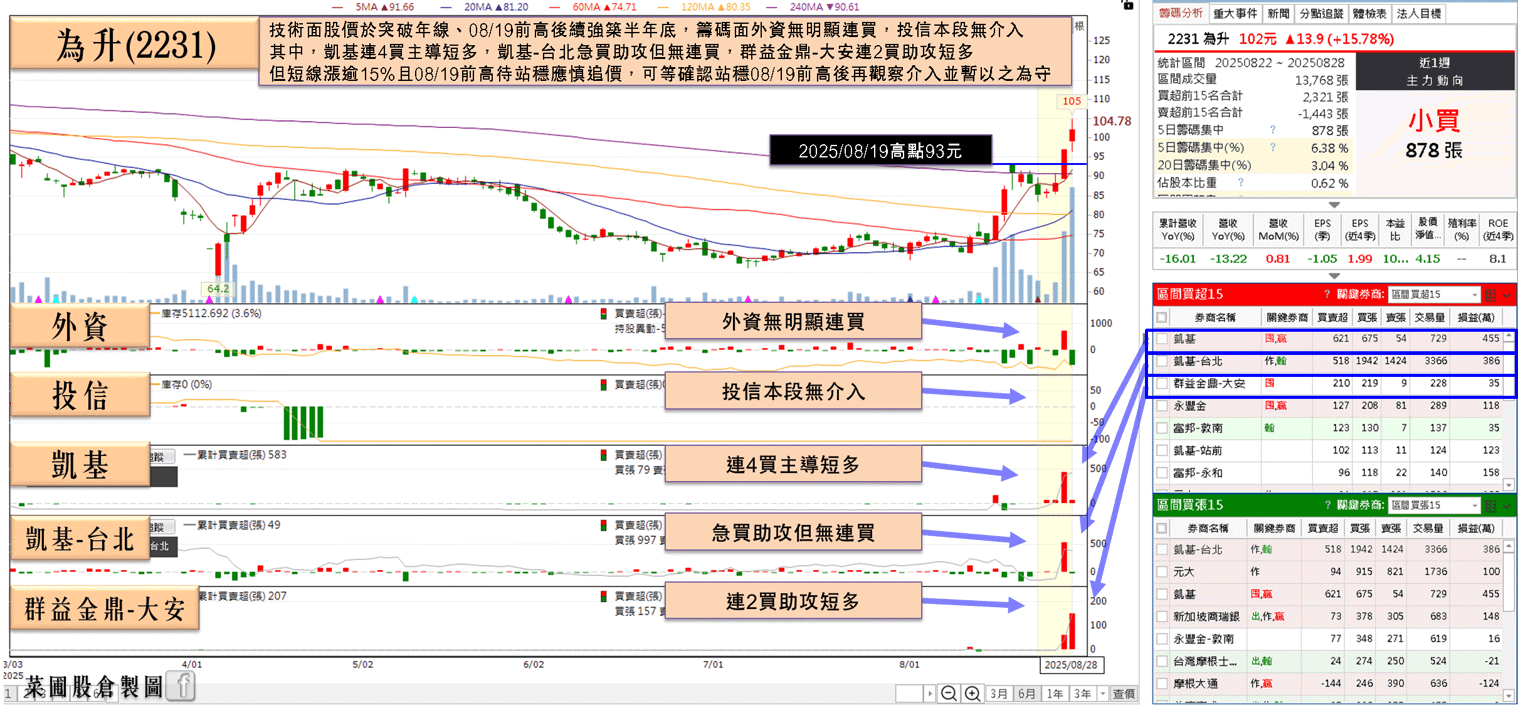This screenshot has width=1518, height=720.
Task: Tick the checkbox for 富邦-敦南 row
Action: coord(1161,428)
